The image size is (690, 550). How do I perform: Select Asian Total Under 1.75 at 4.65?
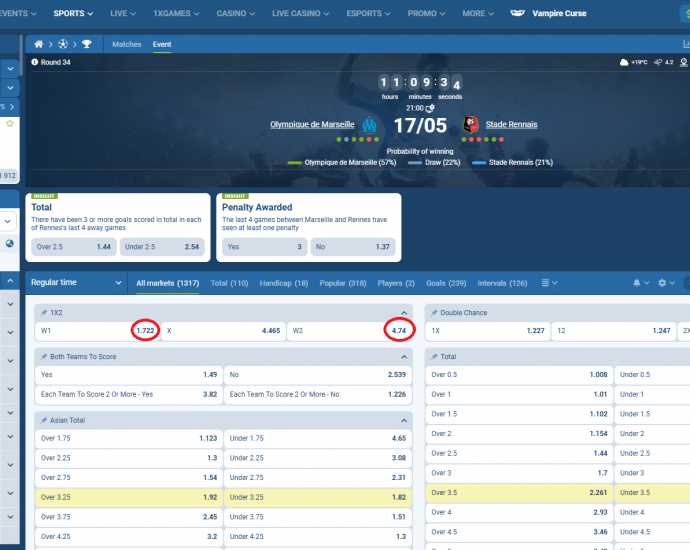[318, 438]
